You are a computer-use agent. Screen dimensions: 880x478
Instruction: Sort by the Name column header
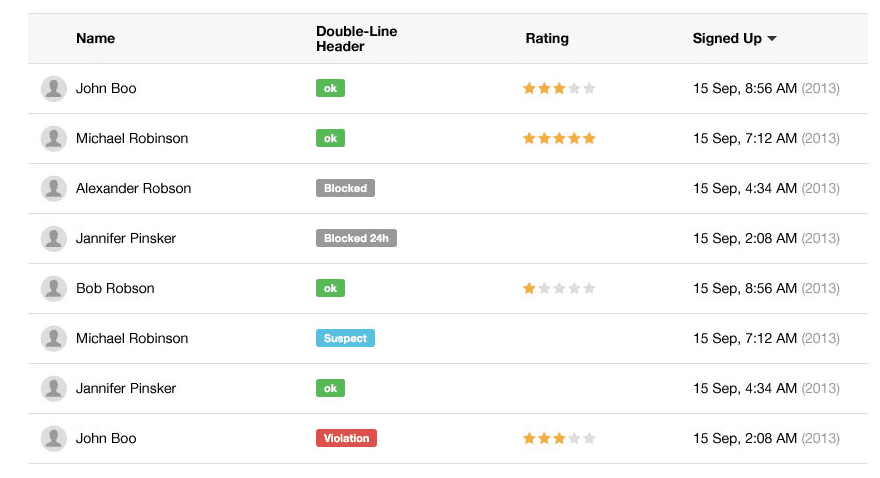(95, 39)
